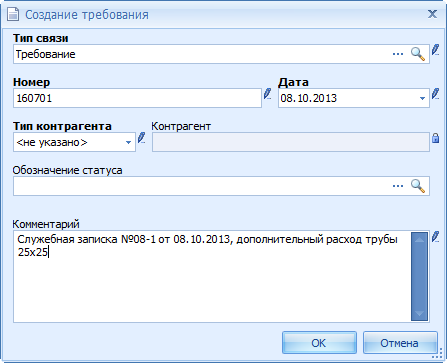
Task: Click the Создание требования title text
Action: pos(87,15)
